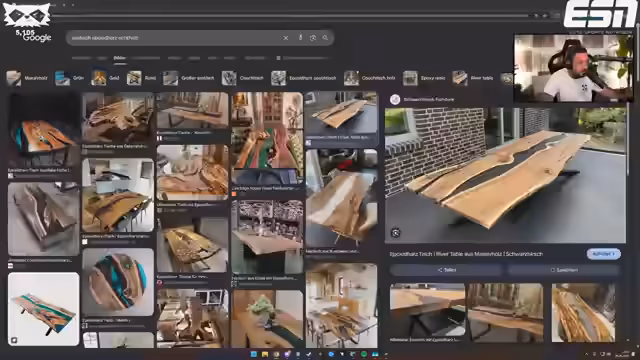Filter results by Grün chip

70,78
